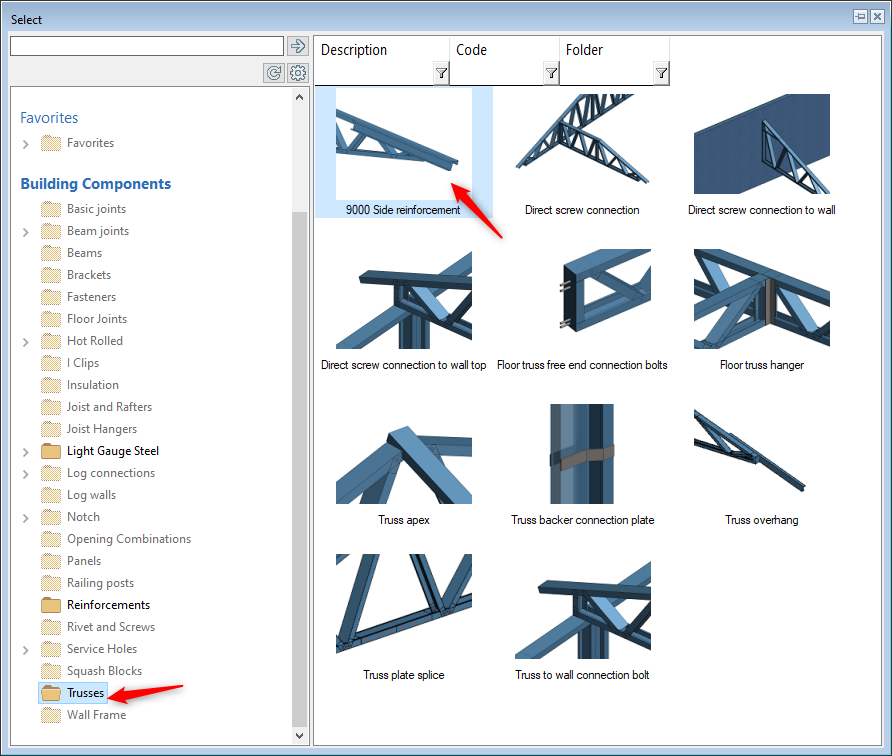The image size is (892, 756).
Task: Select the Reinforcements folder
Action: pos(108,605)
